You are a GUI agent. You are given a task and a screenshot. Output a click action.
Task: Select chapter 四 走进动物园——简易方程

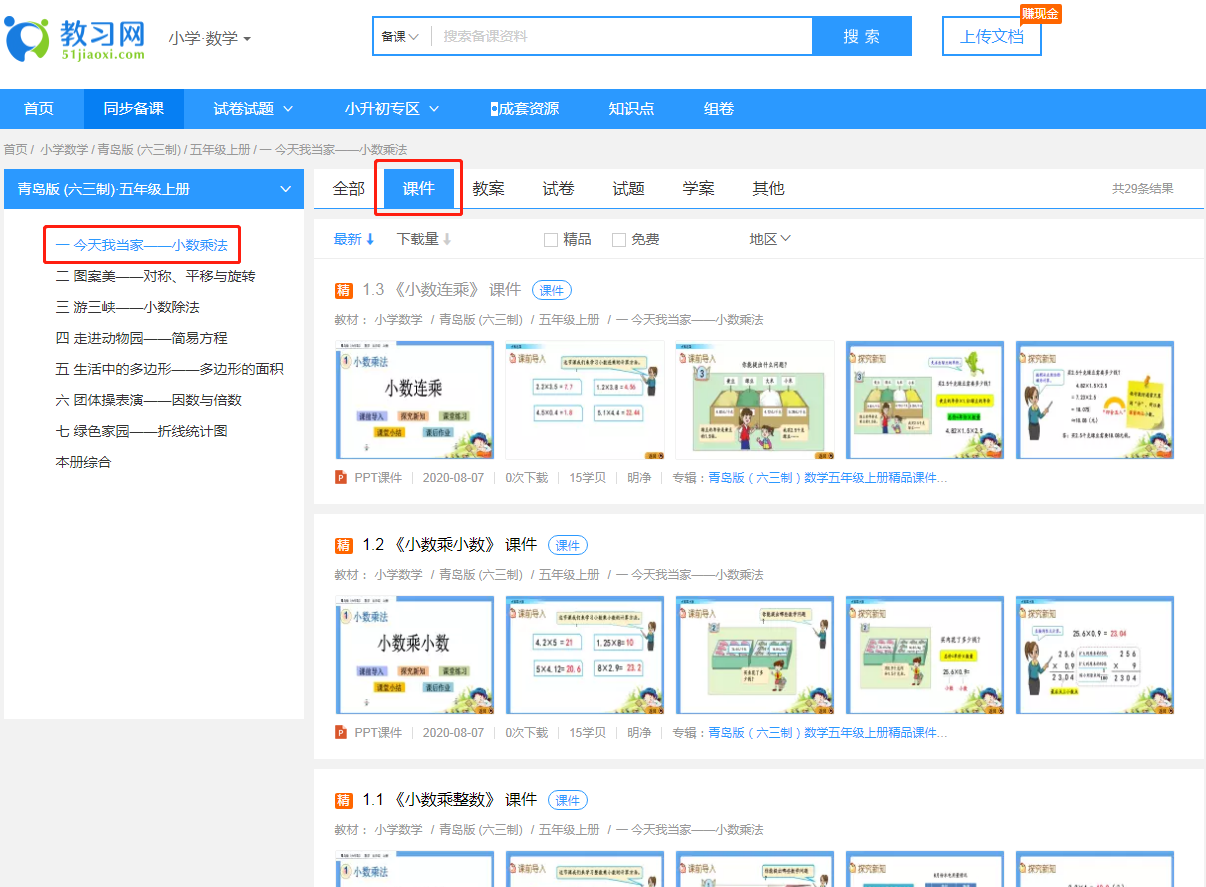[x=141, y=337]
